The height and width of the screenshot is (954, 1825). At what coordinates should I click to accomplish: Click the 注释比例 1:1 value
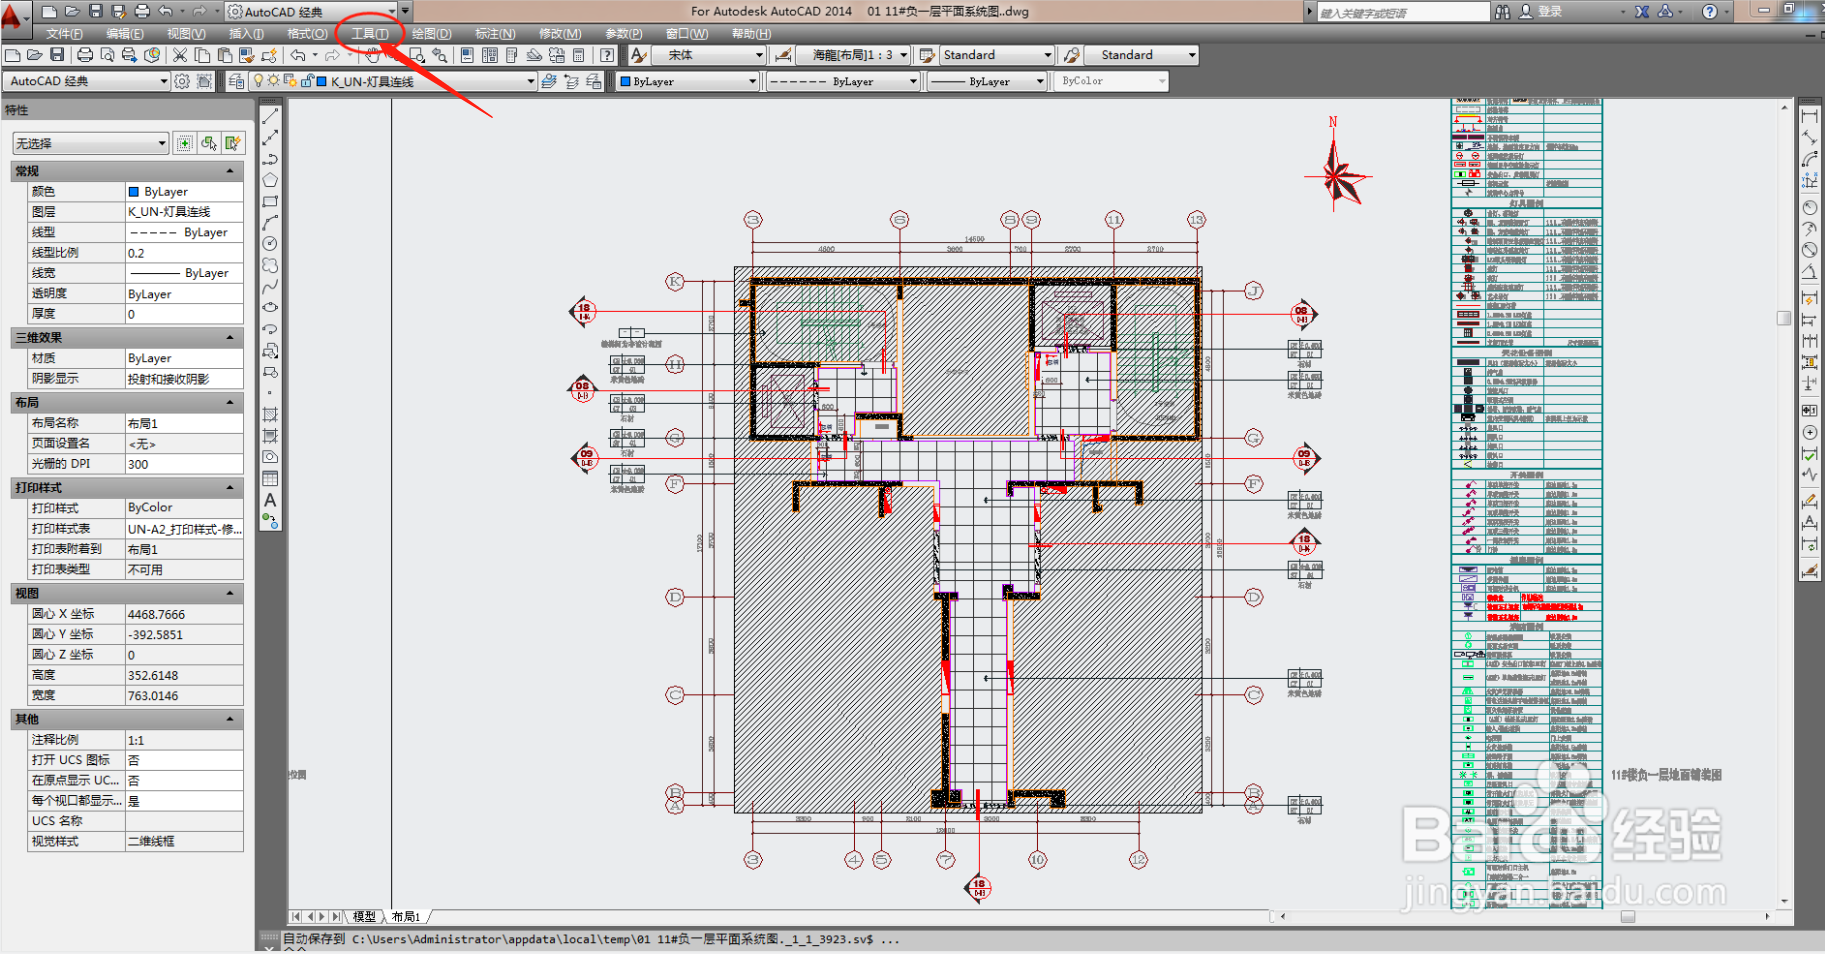[x=184, y=740]
